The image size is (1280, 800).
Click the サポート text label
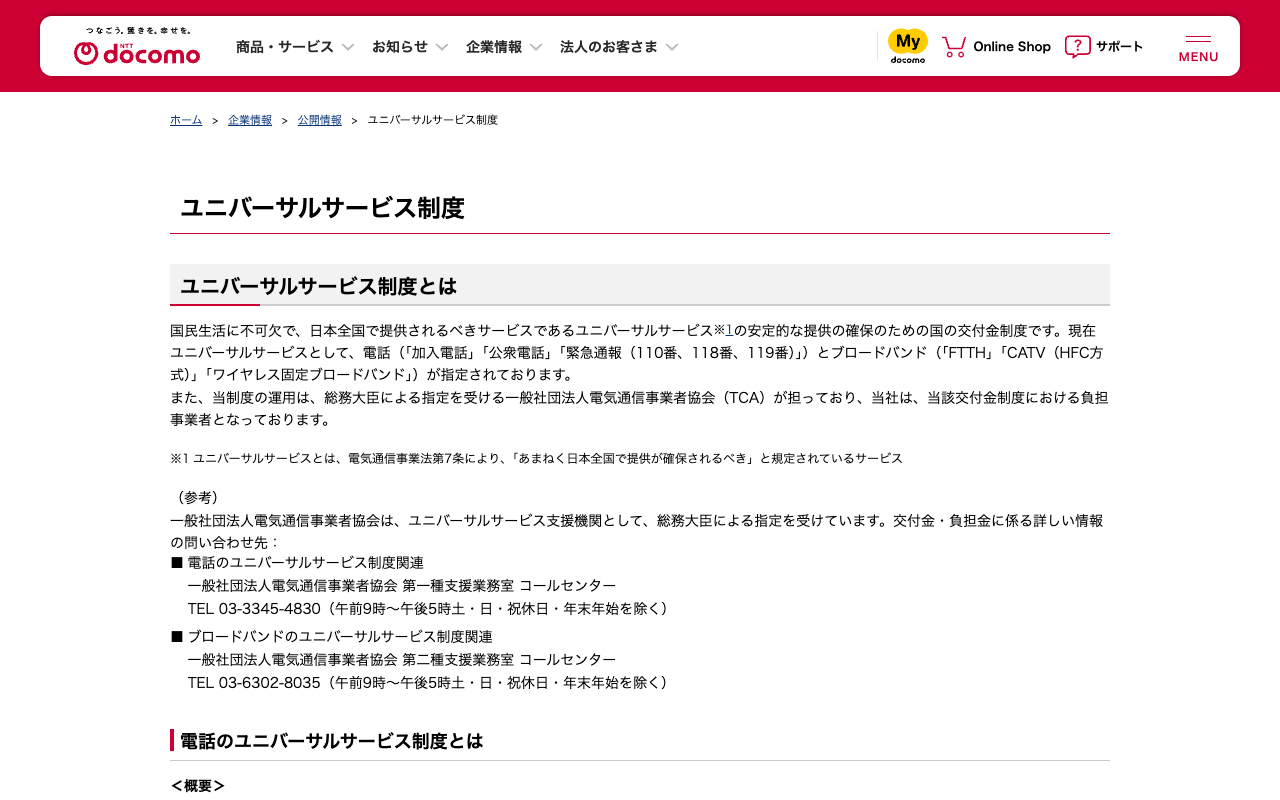coord(1119,47)
